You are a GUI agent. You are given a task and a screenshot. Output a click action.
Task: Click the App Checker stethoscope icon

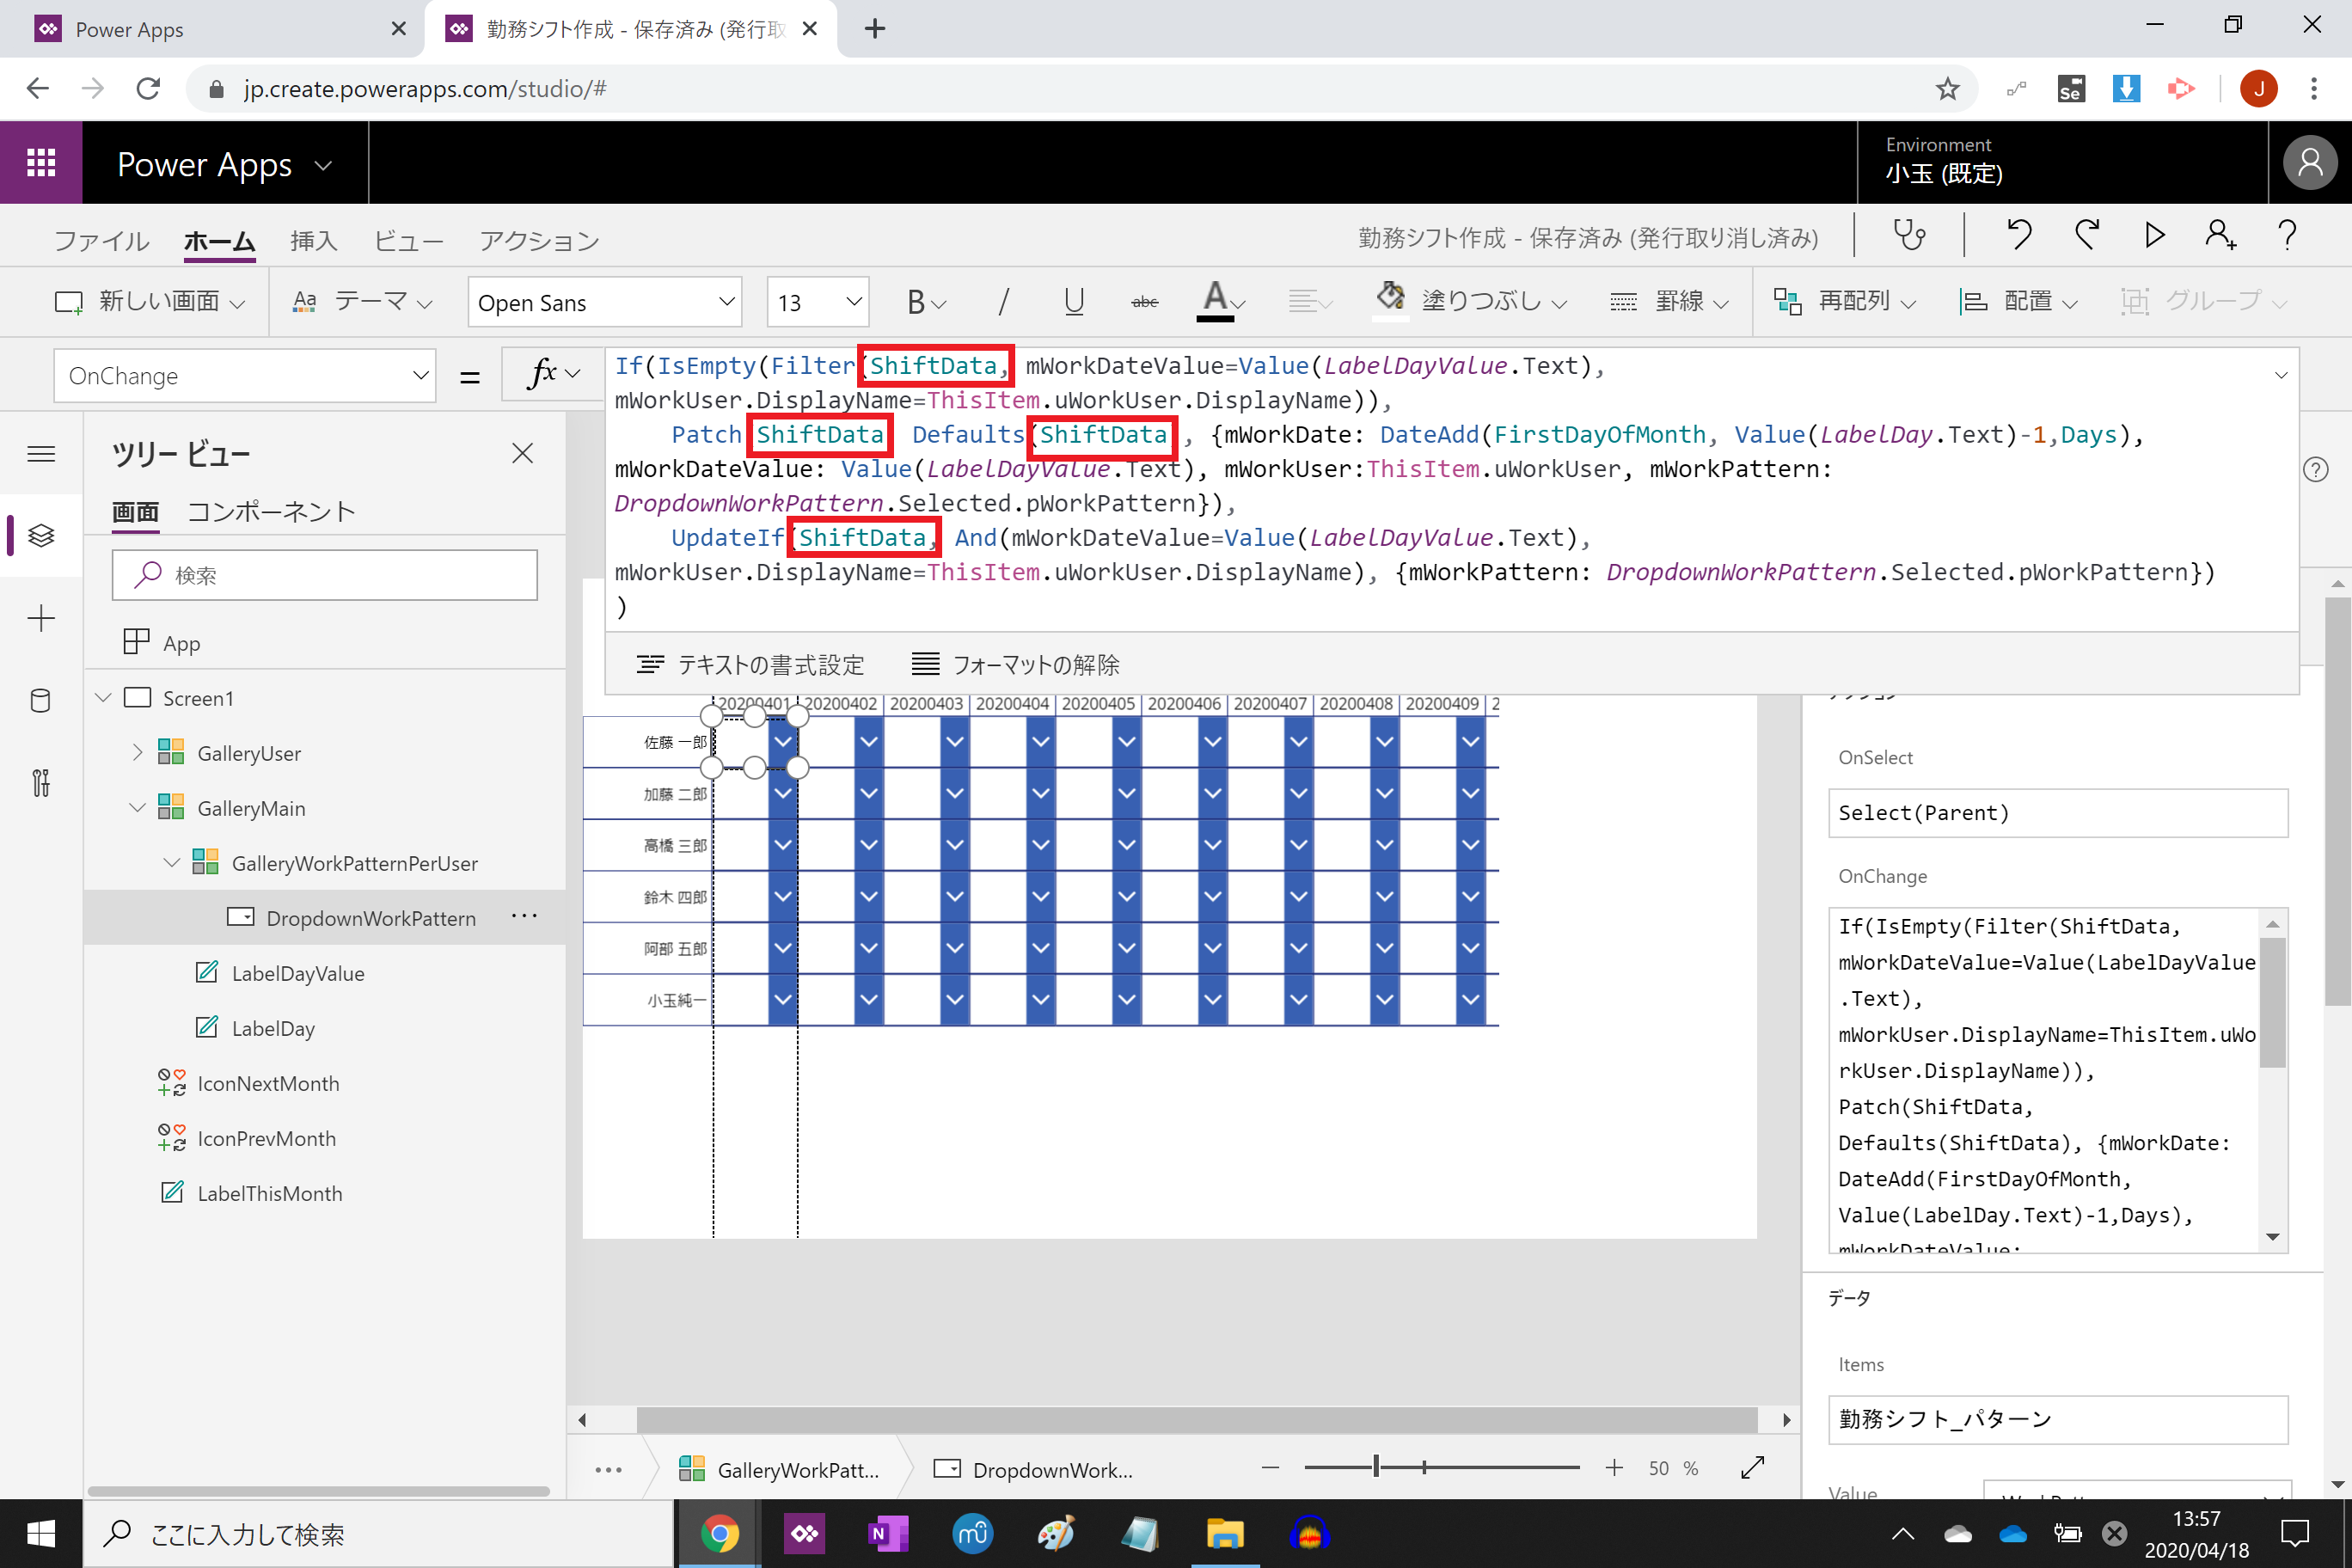point(1908,236)
